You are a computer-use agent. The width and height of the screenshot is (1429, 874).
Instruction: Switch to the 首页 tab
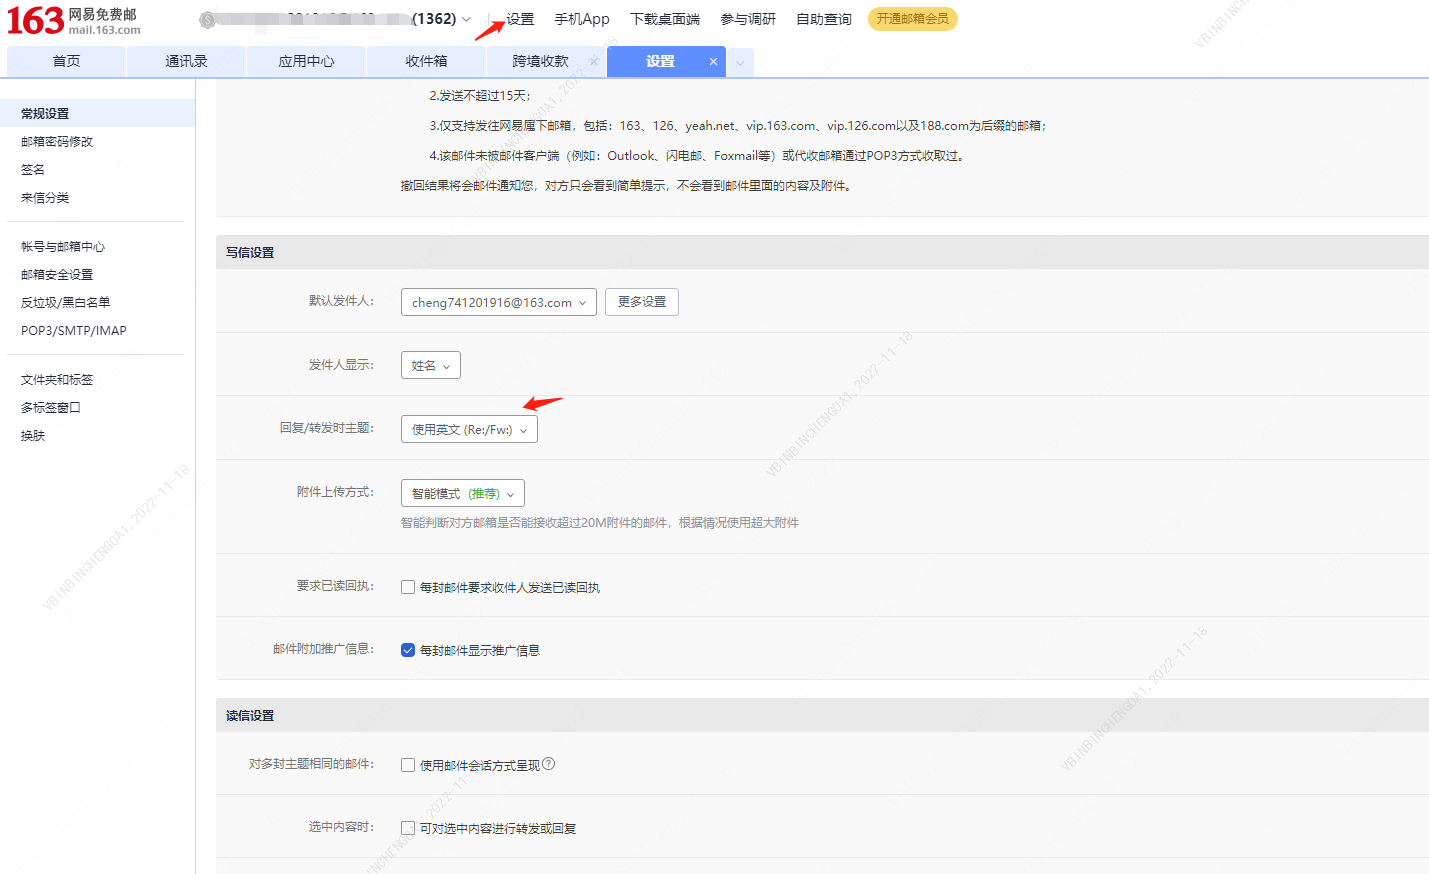coord(66,61)
